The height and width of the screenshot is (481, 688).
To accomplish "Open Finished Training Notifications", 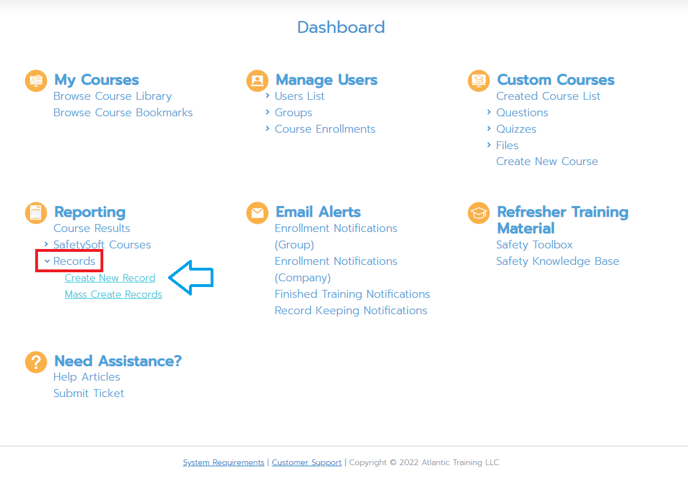I will click(352, 294).
